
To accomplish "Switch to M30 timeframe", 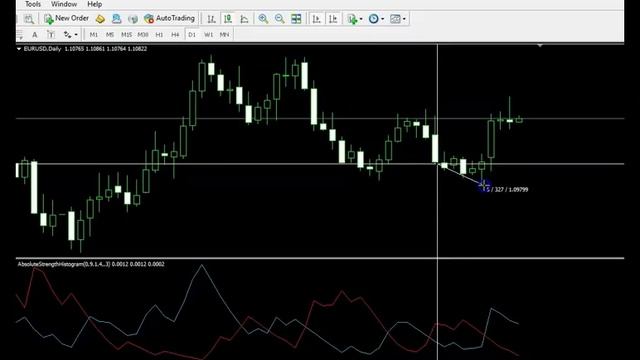I will click(x=143, y=35).
